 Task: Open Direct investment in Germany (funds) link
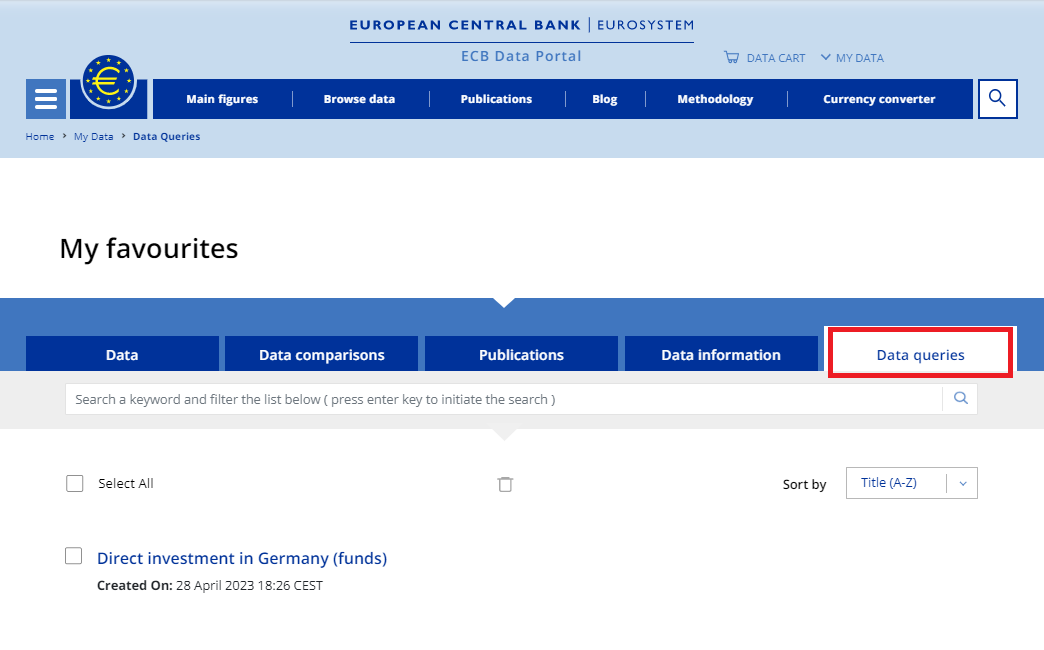(242, 559)
